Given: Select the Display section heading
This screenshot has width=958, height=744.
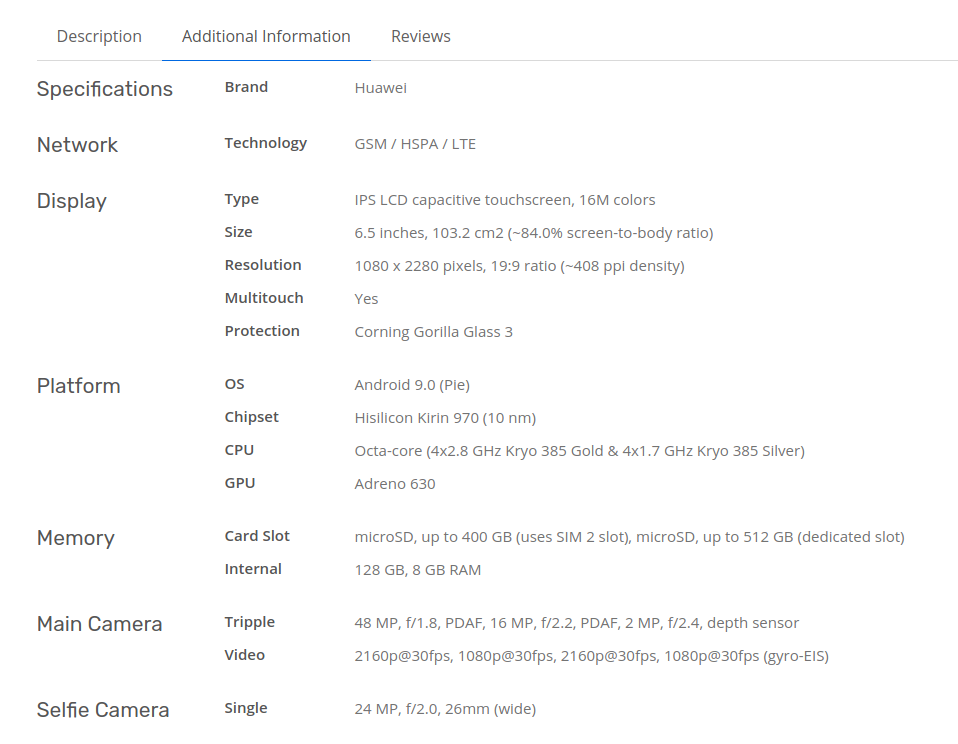Looking at the screenshot, I should 71,201.
